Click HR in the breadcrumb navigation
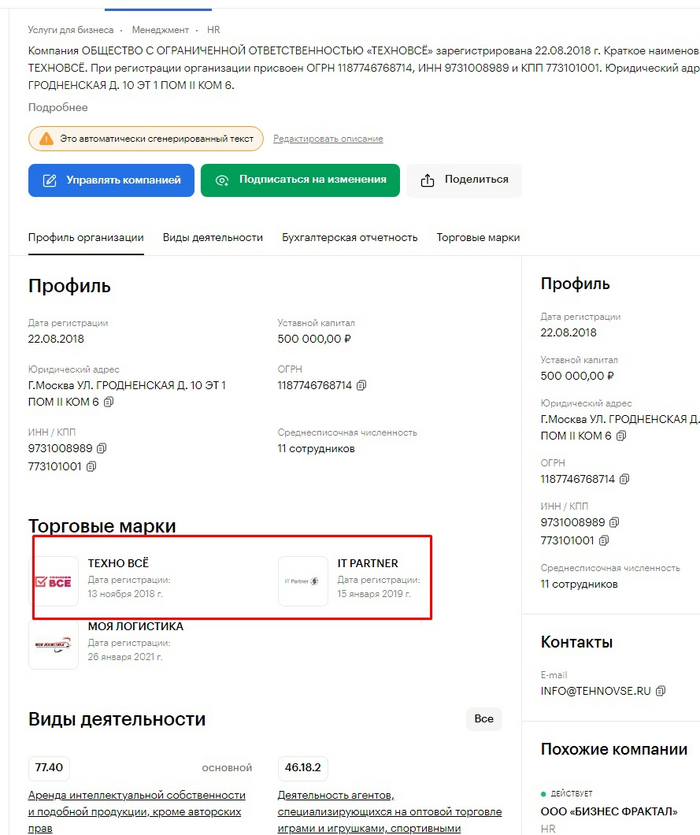The image size is (700, 835). (x=213, y=30)
